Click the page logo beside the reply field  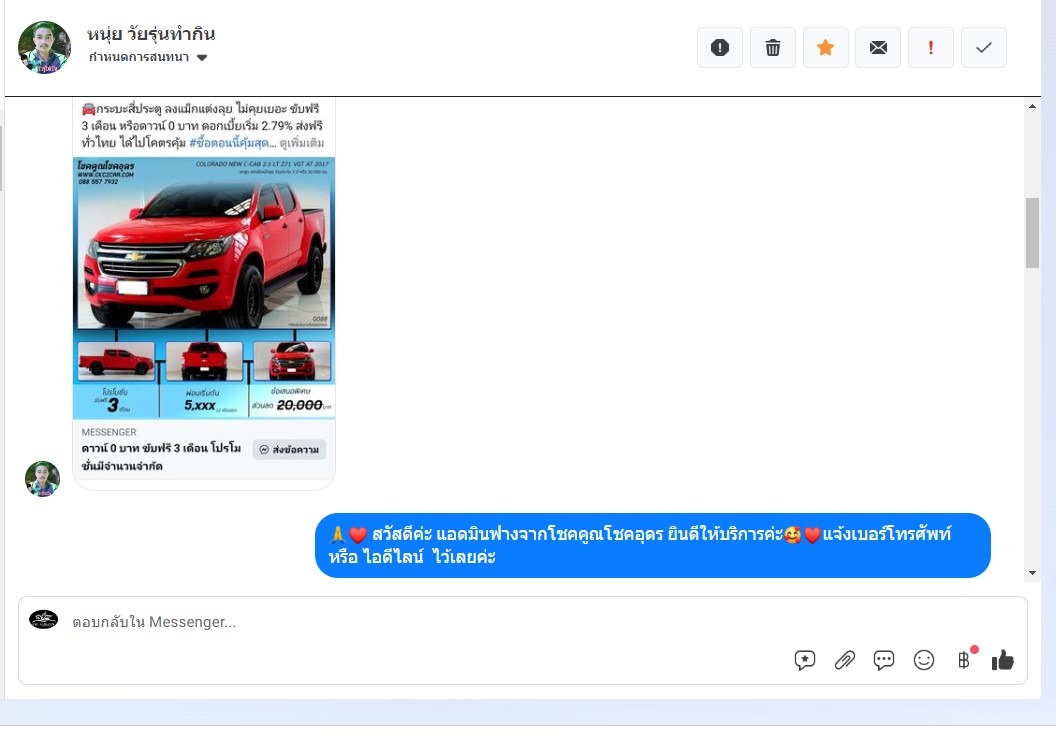pyautogui.click(x=44, y=620)
